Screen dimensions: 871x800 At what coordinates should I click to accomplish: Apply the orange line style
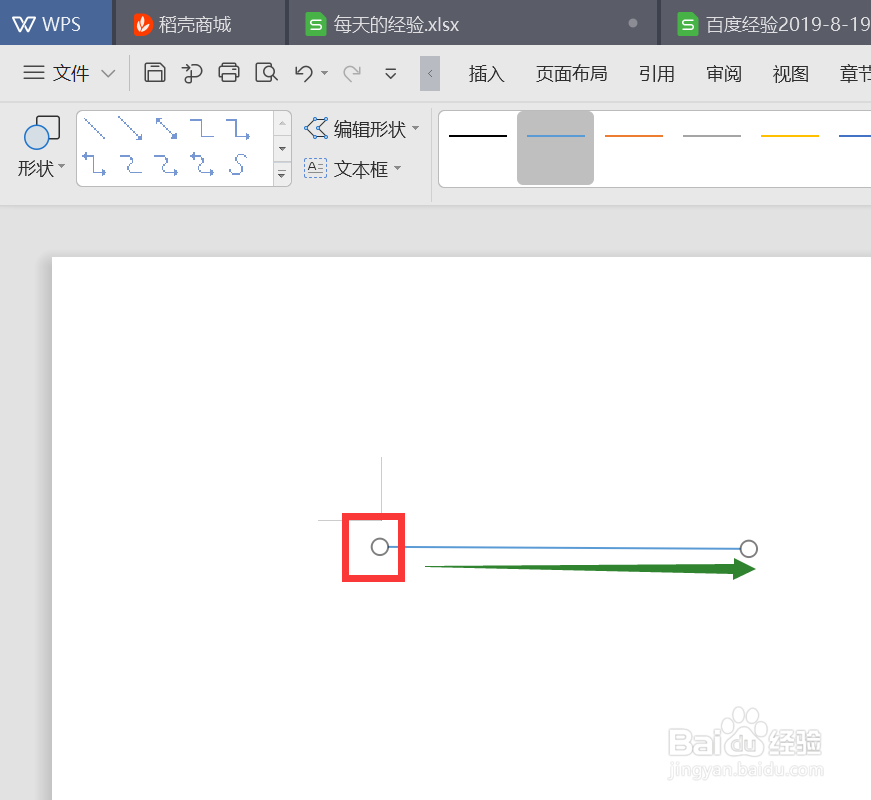coord(634,136)
